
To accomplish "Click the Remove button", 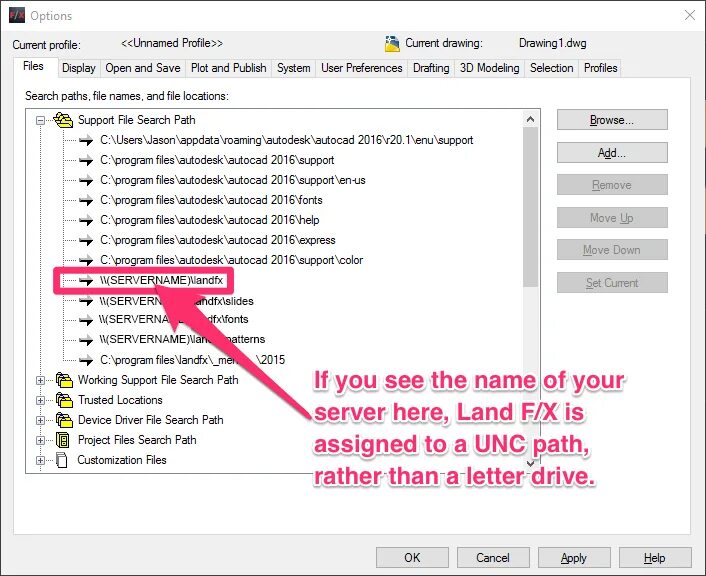I will [612, 185].
